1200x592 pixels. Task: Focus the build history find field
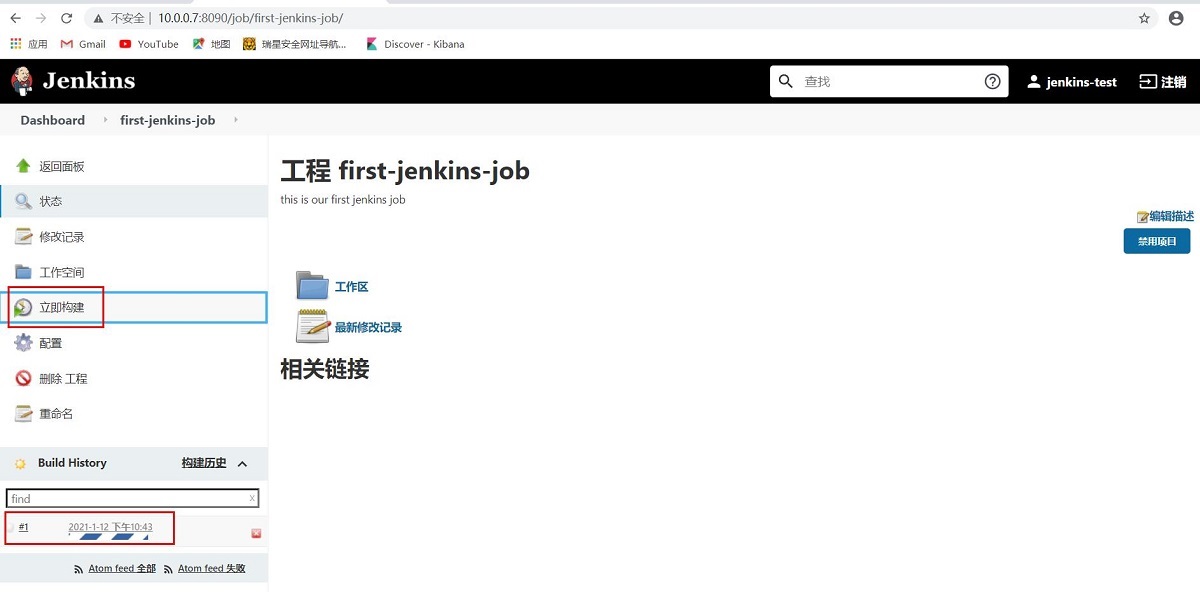click(132, 498)
